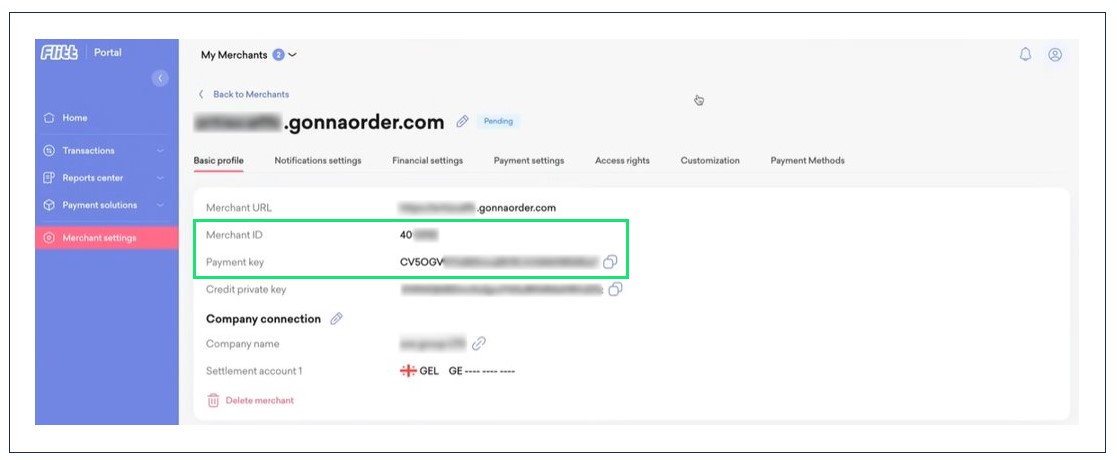Viewport: 1117px width, 460px height.
Task: Switch to the Customization tab
Action: pyautogui.click(x=710, y=161)
